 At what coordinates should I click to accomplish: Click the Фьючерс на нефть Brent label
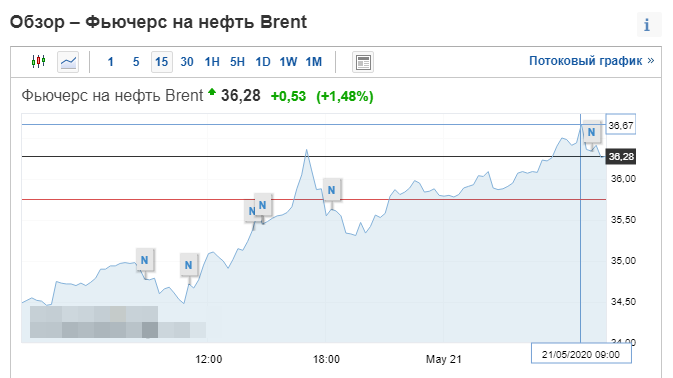point(112,96)
